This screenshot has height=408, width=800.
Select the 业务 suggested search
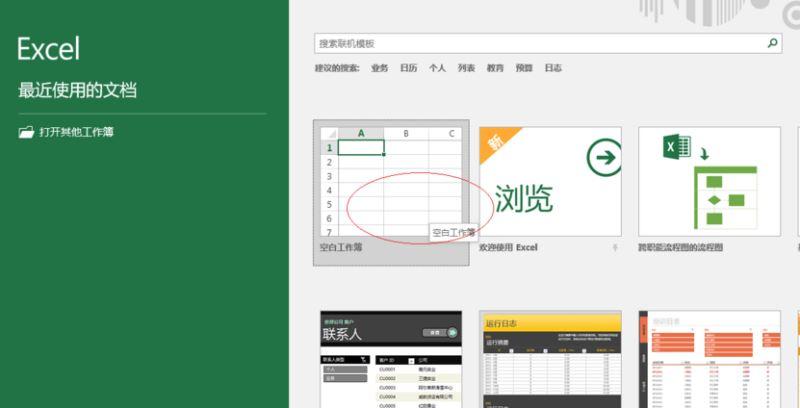pos(380,68)
